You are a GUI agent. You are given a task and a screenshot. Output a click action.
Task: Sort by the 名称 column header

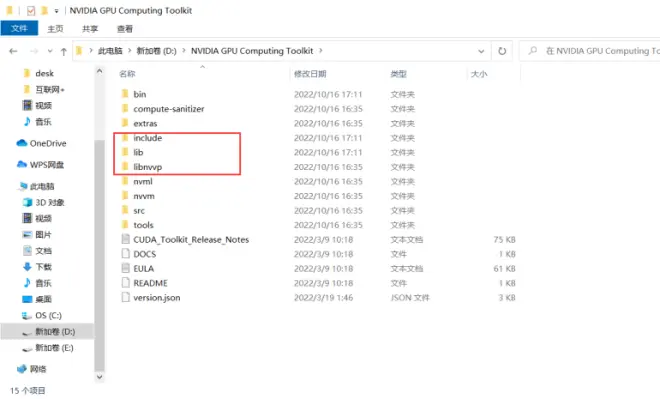click(x=127, y=74)
